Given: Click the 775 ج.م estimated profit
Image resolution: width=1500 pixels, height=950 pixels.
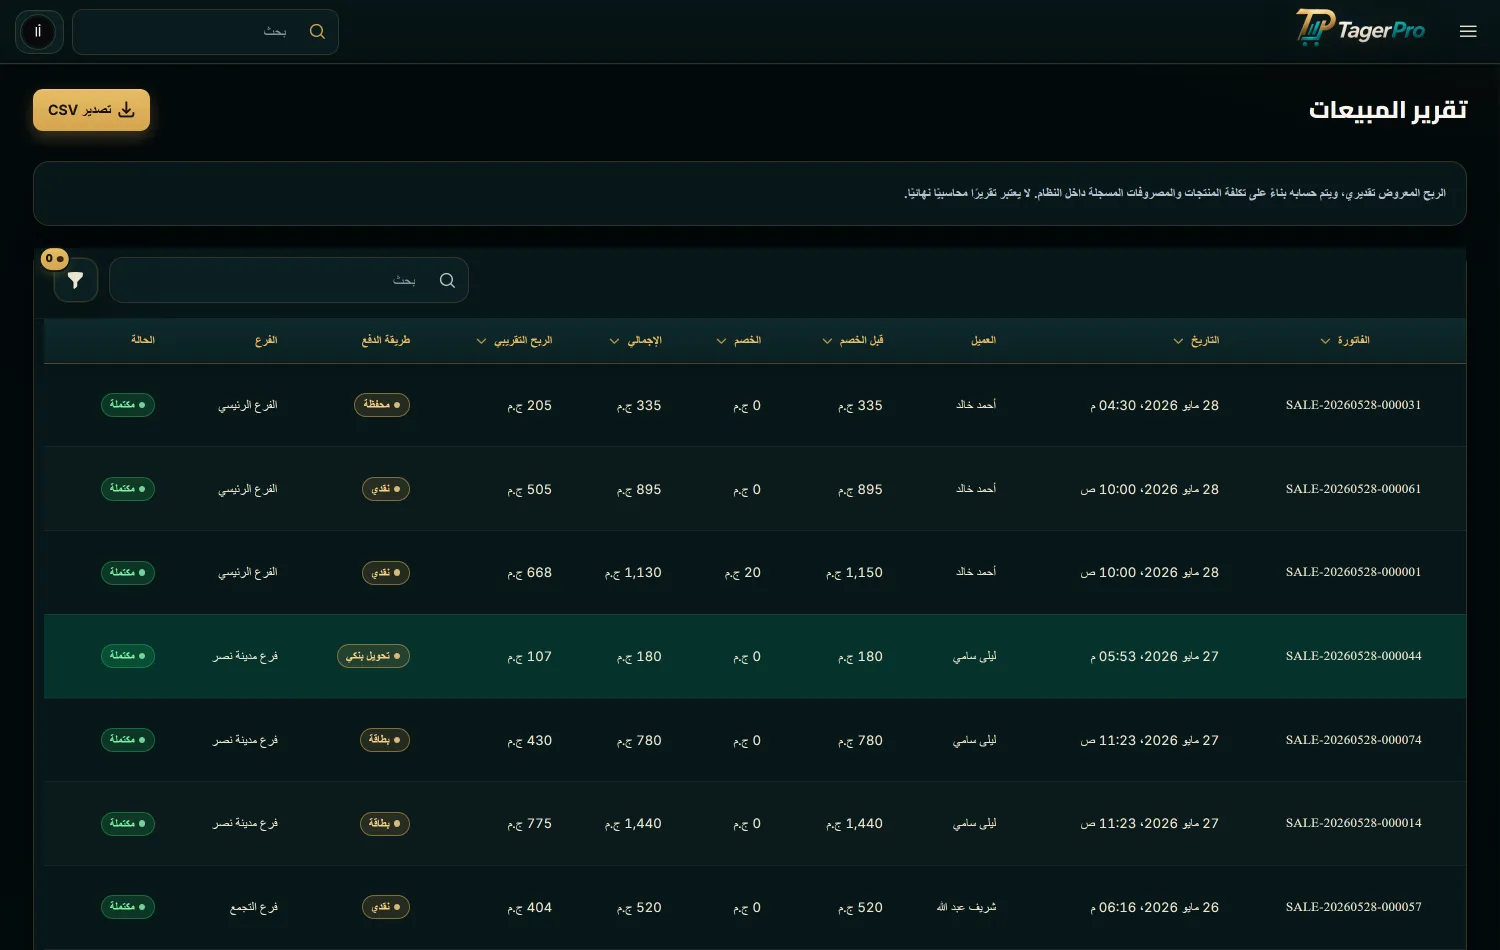Looking at the screenshot, I should click(x=529, y=823).
